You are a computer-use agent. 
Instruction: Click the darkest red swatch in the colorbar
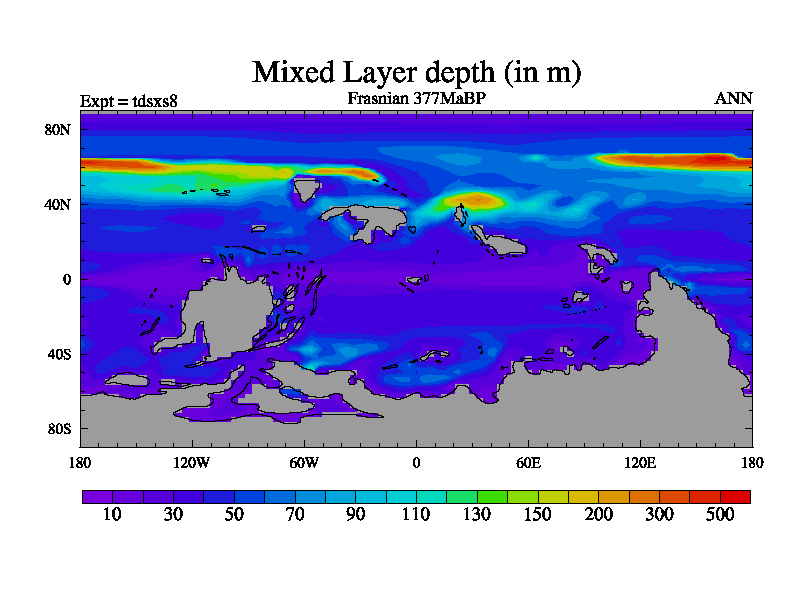click(735, 496)
